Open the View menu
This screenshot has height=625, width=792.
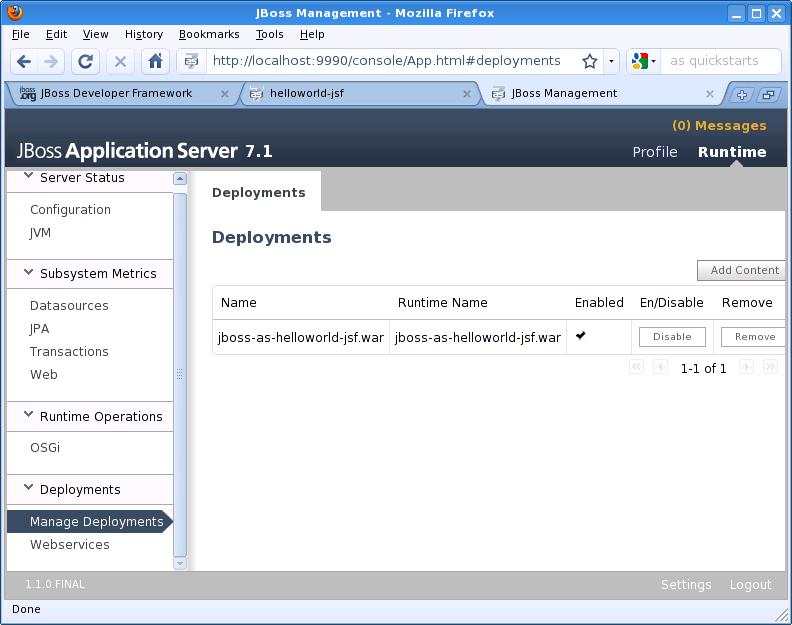(95, 34)
